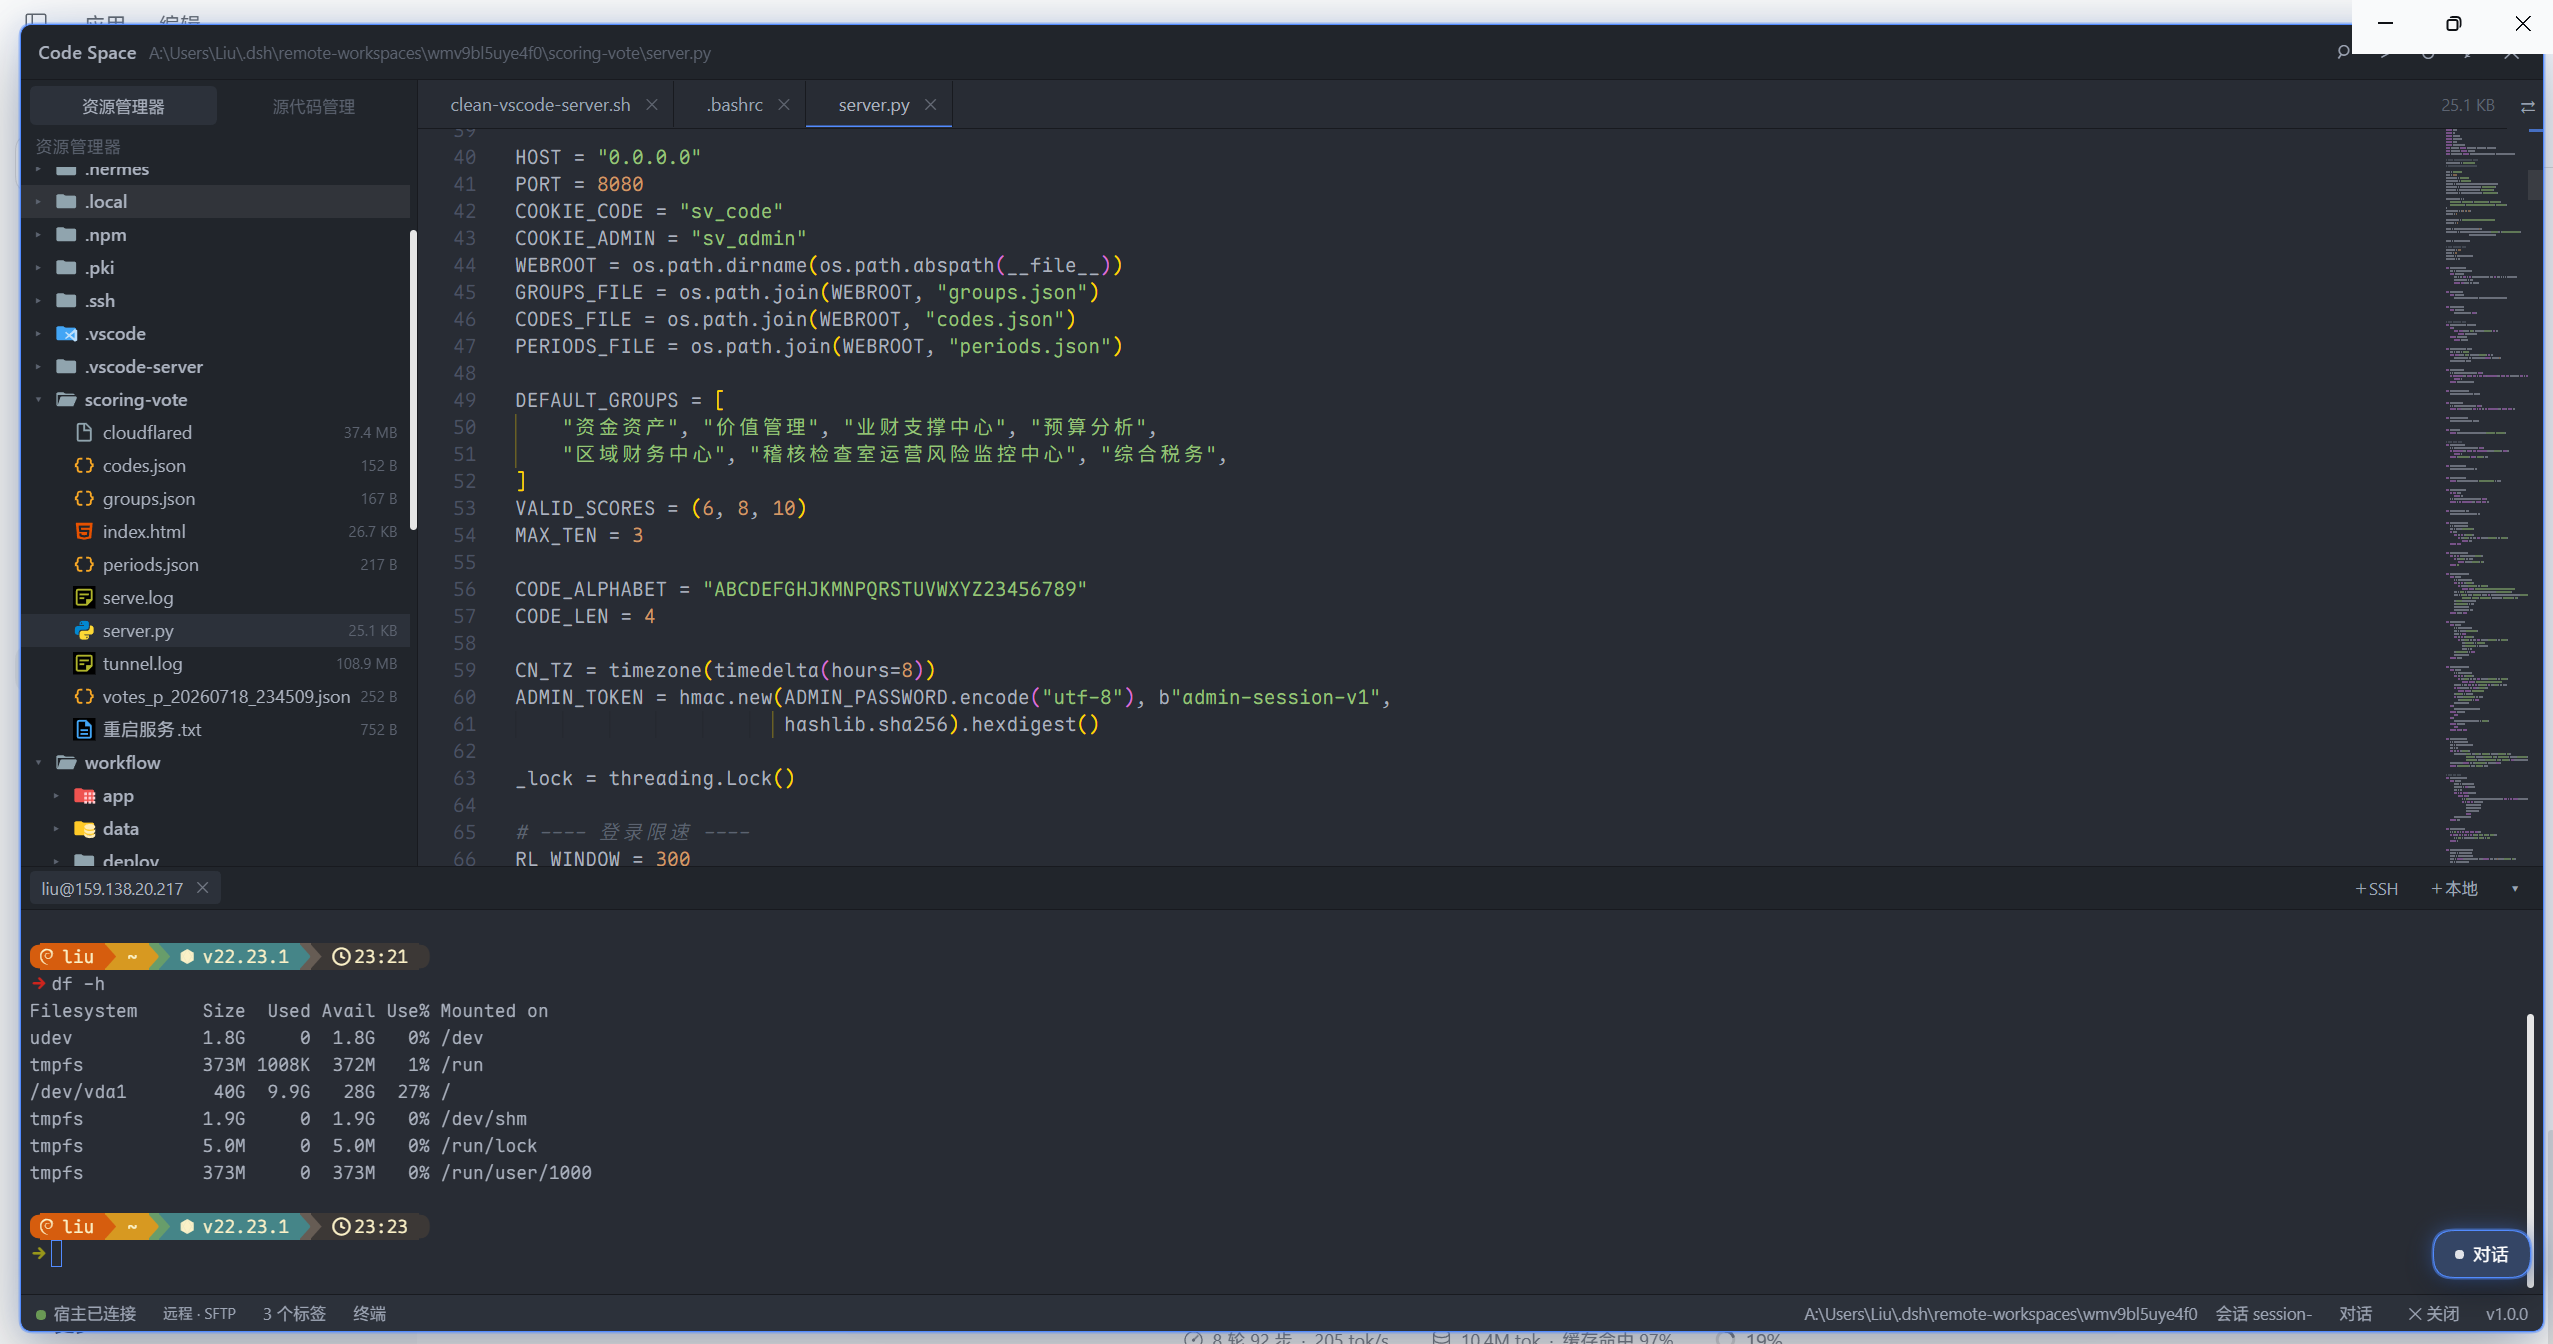The height and width of the screenshot is (1344, 2553).
Task: Expand the .local folder
Action: pos(39,202)
